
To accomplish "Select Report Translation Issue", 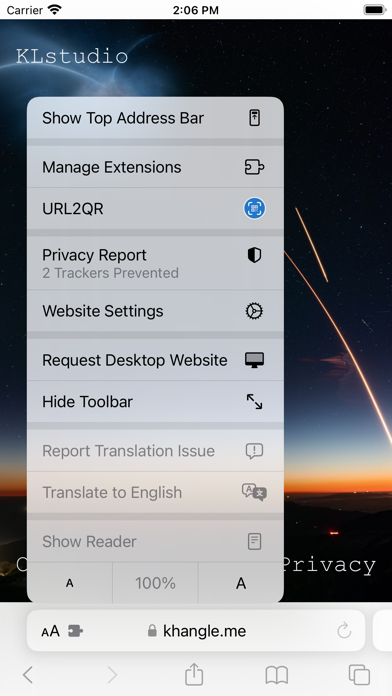I will click(155, 451).
